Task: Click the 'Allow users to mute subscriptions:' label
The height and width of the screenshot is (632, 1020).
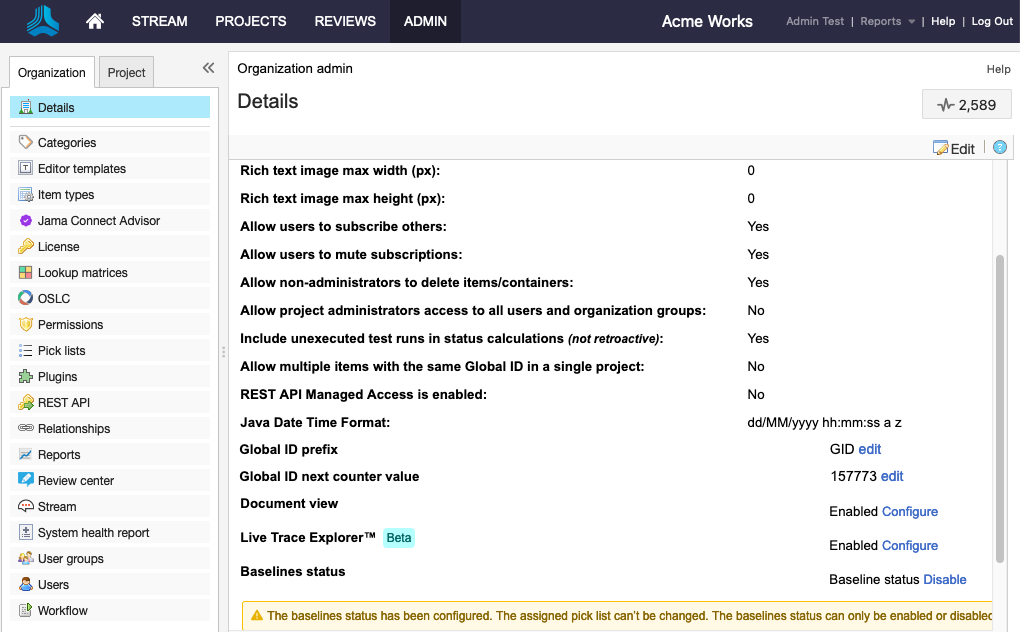Action: 351,255
